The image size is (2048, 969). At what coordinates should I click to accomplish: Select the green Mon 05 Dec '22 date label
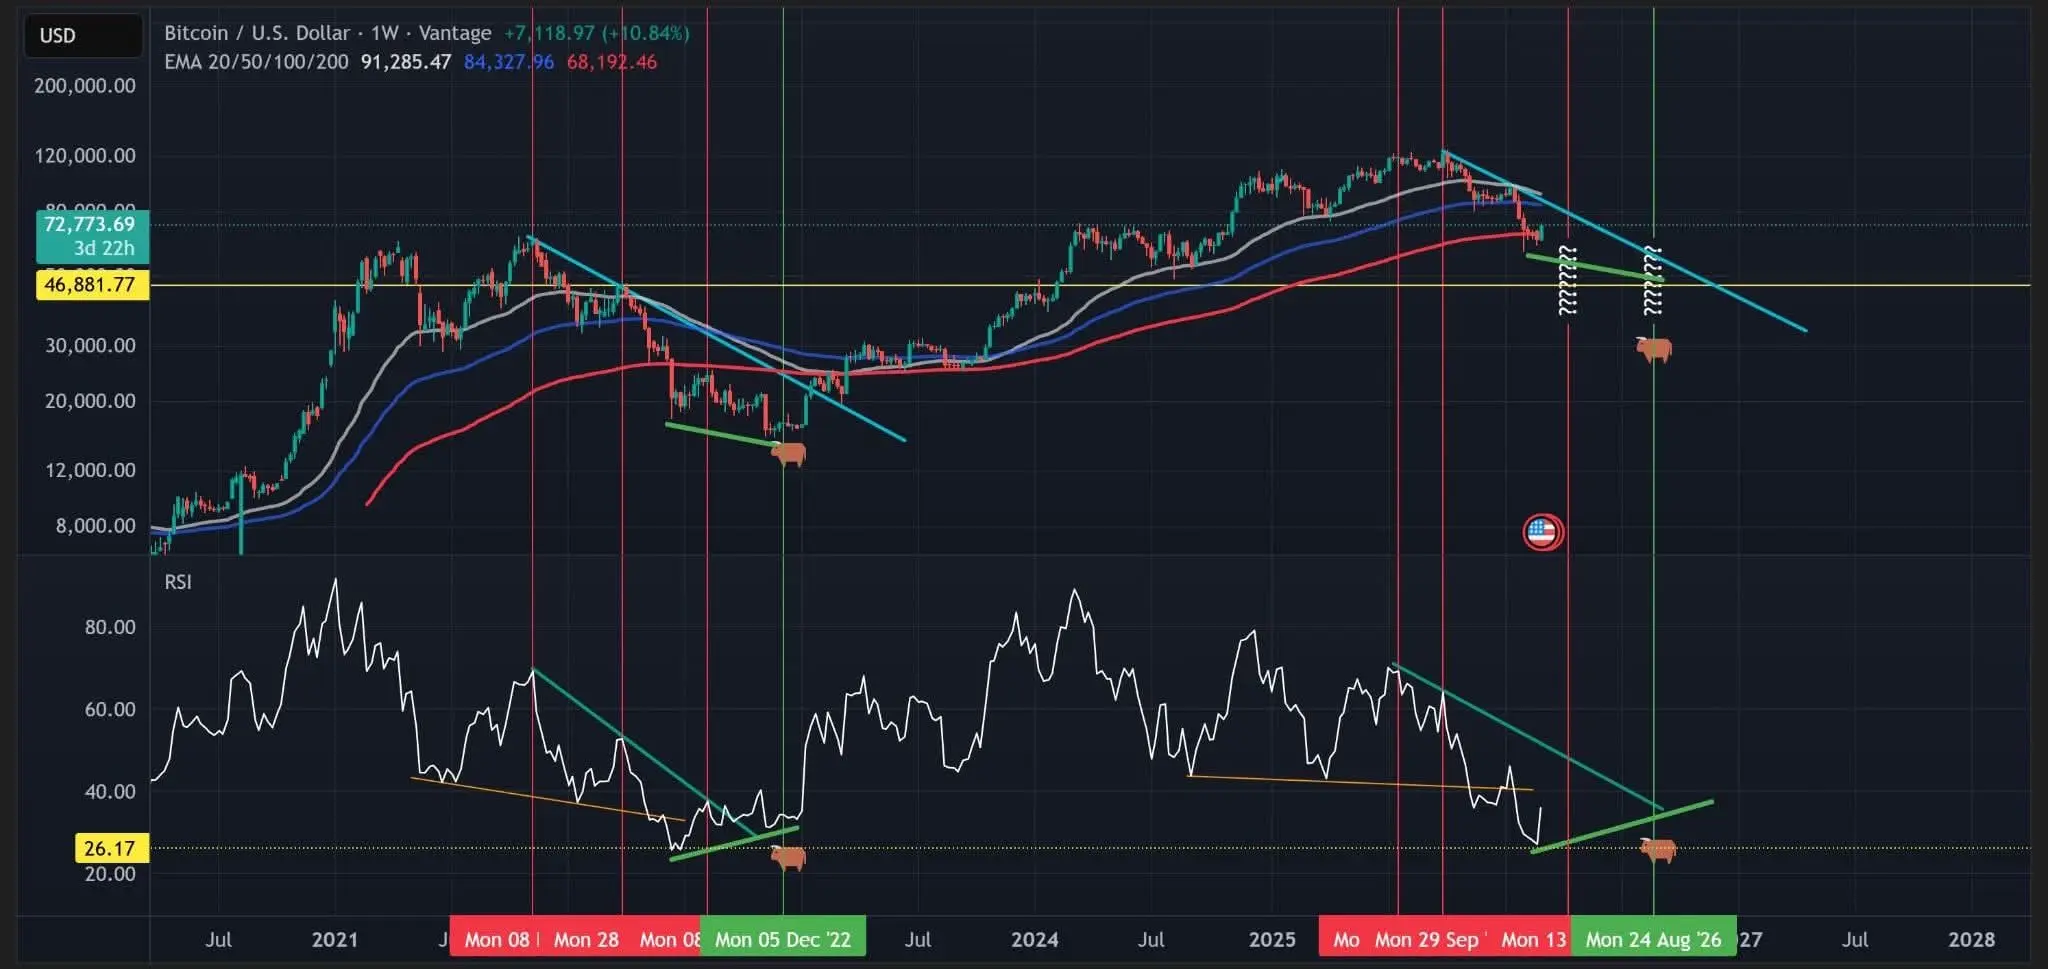tap(782, 940)
